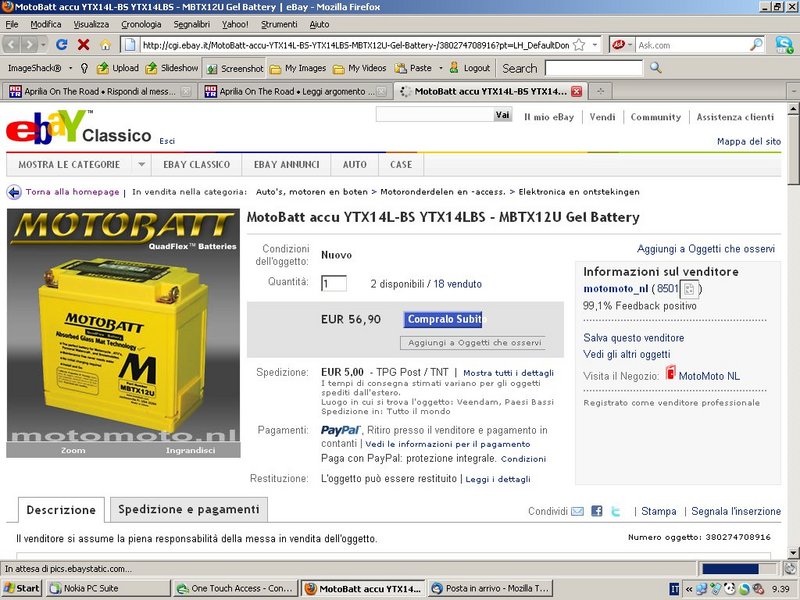Open ImageShack Slideshow
This screenshot has width=800, height=600.
coord(172,68)
